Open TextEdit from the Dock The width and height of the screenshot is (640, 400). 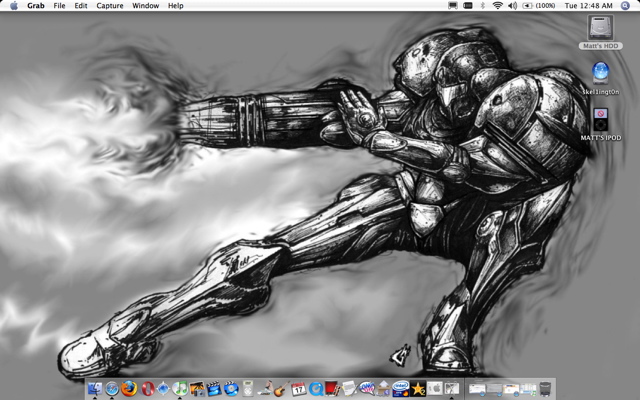click(x=349, y=388)
